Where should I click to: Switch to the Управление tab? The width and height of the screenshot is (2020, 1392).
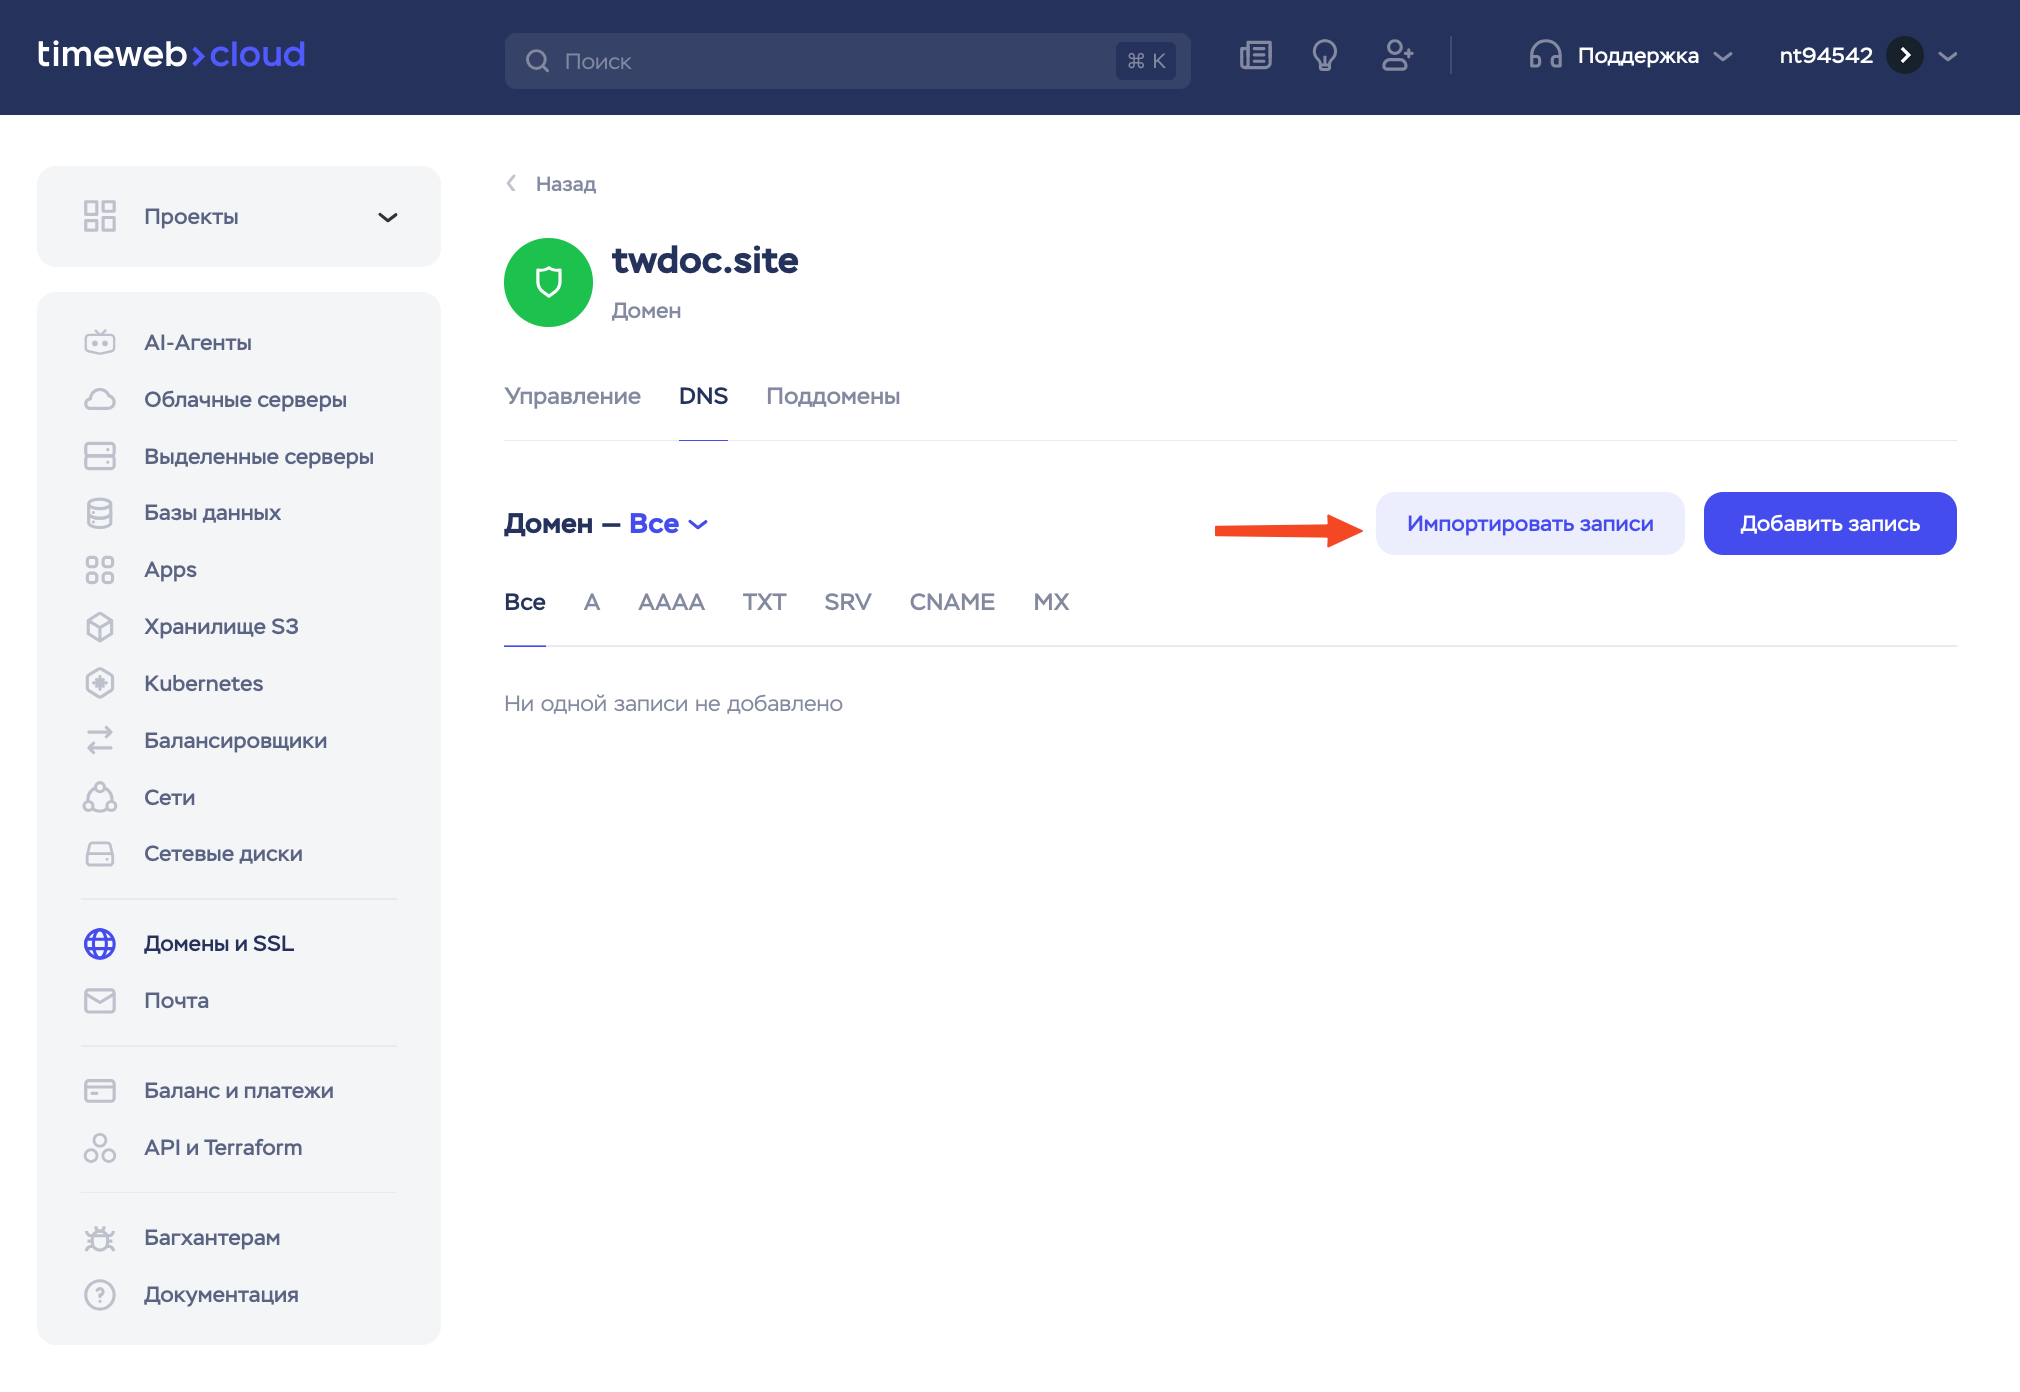(572, 396)
